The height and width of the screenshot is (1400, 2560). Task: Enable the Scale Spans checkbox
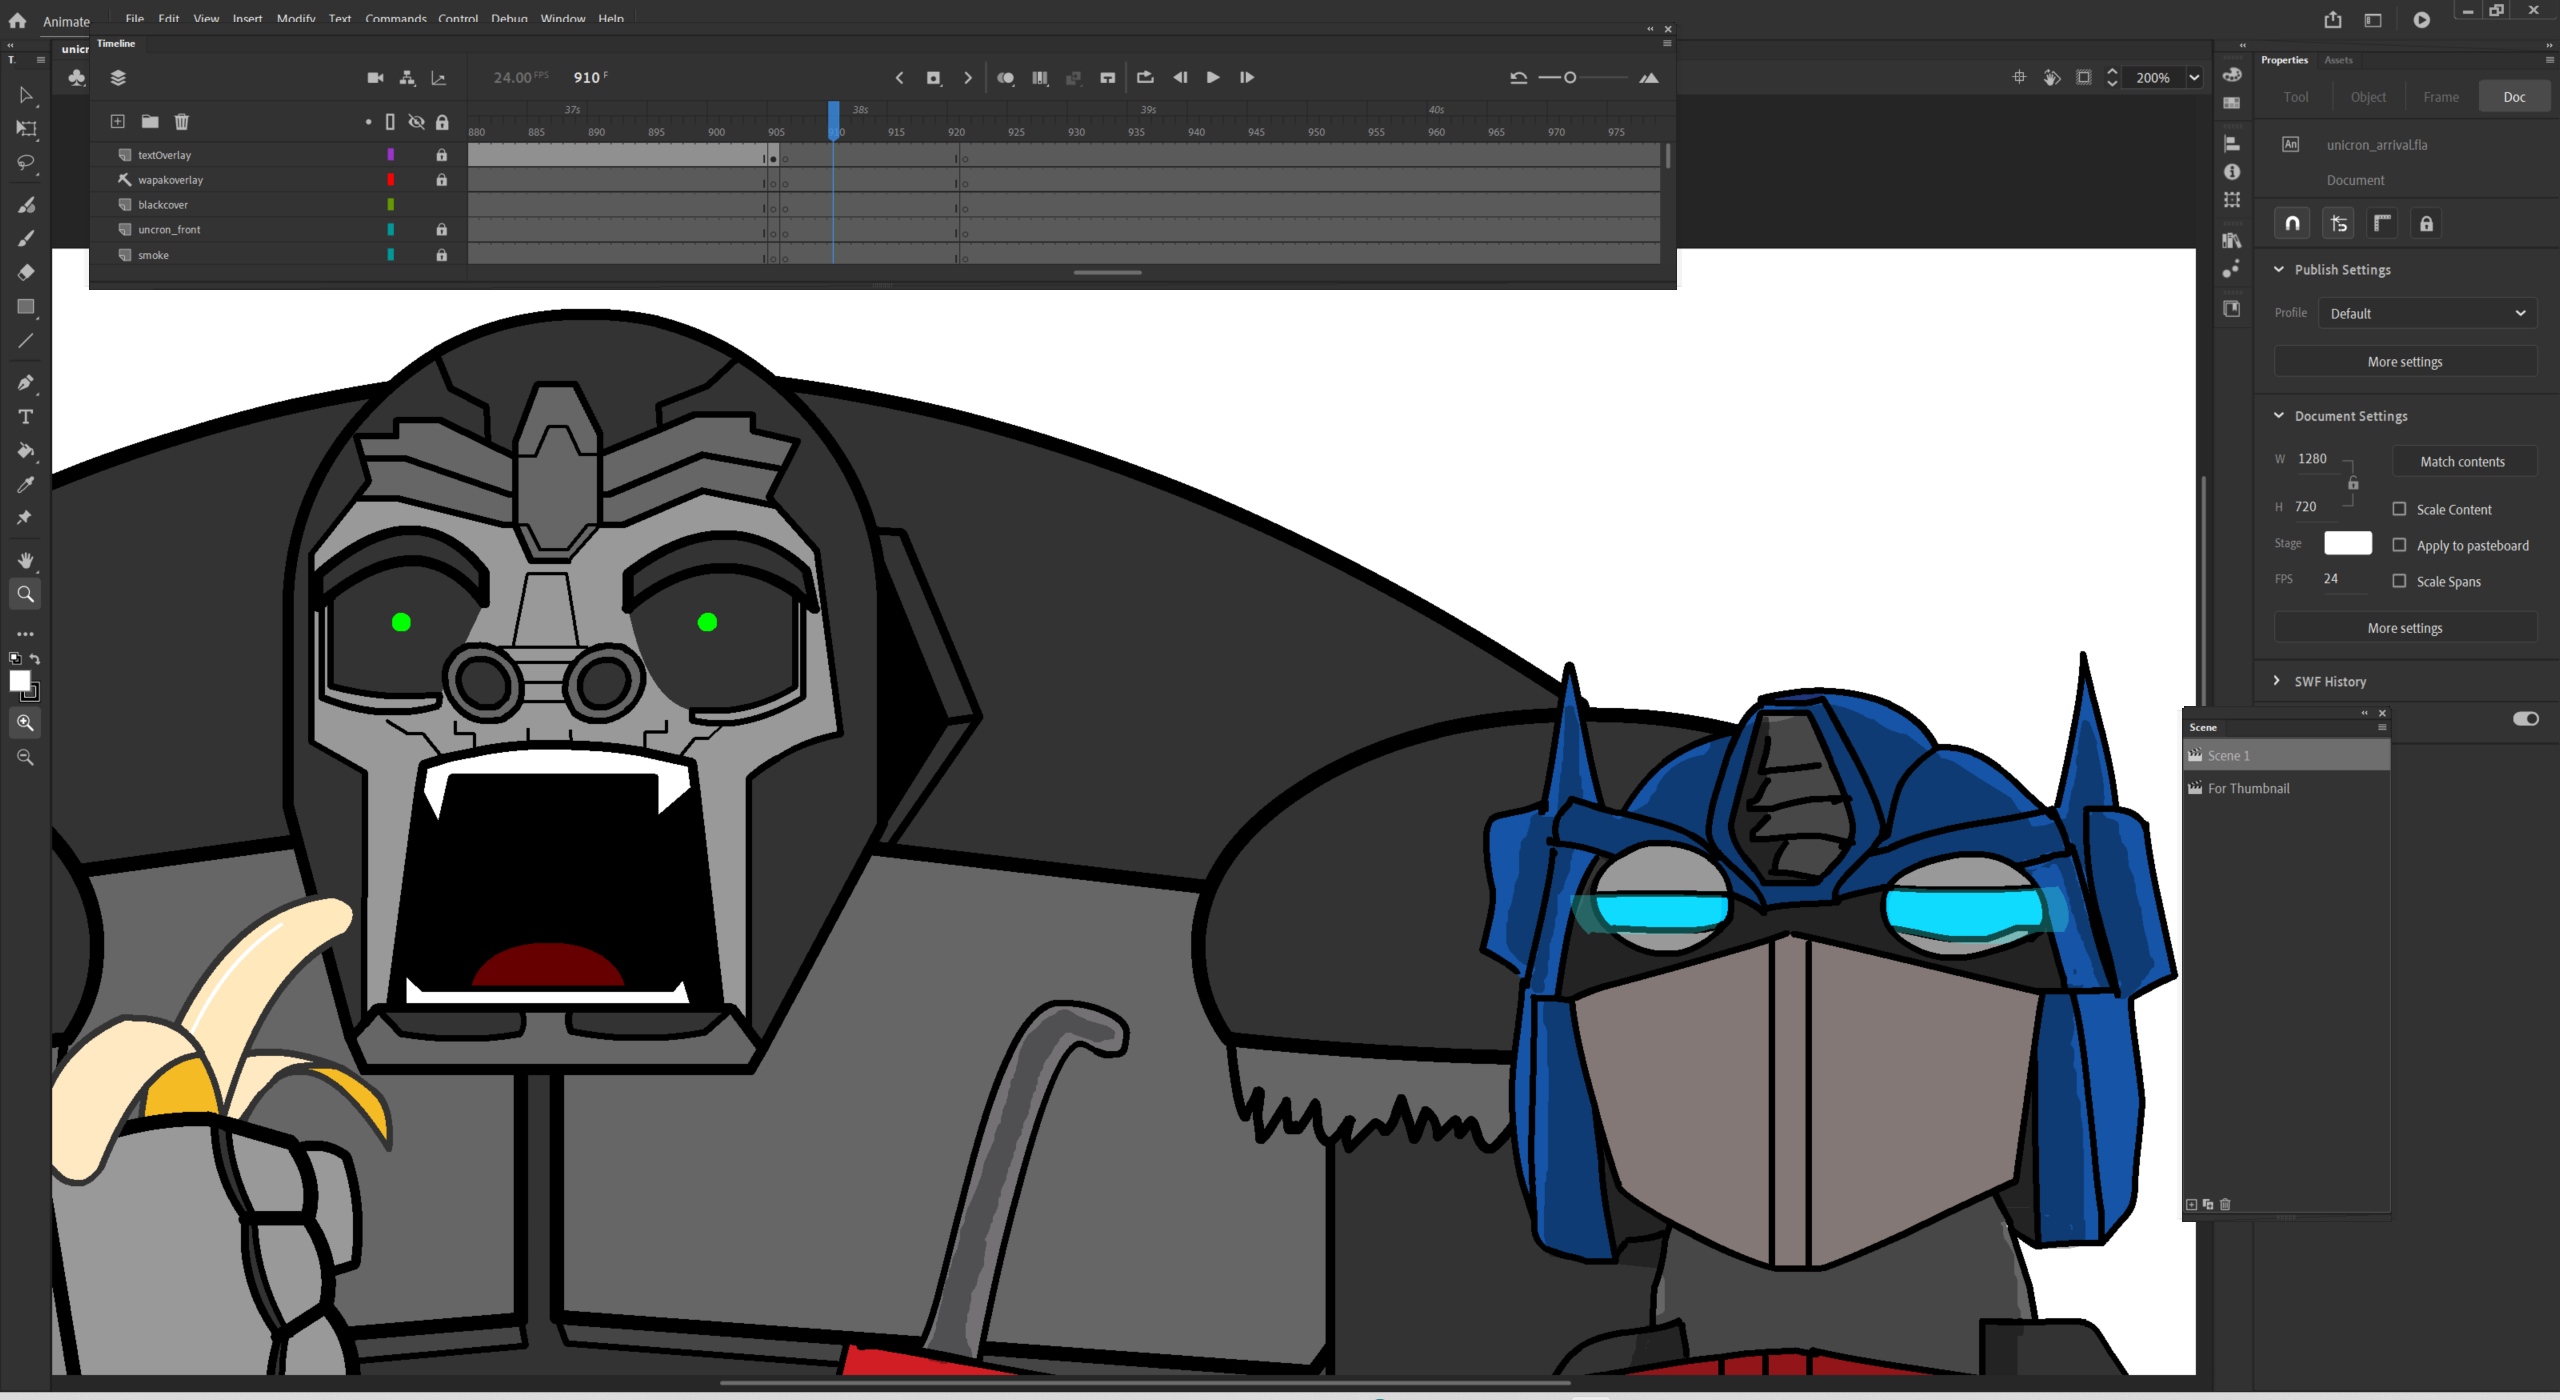pyautogui.click(x=2399, y=582)
